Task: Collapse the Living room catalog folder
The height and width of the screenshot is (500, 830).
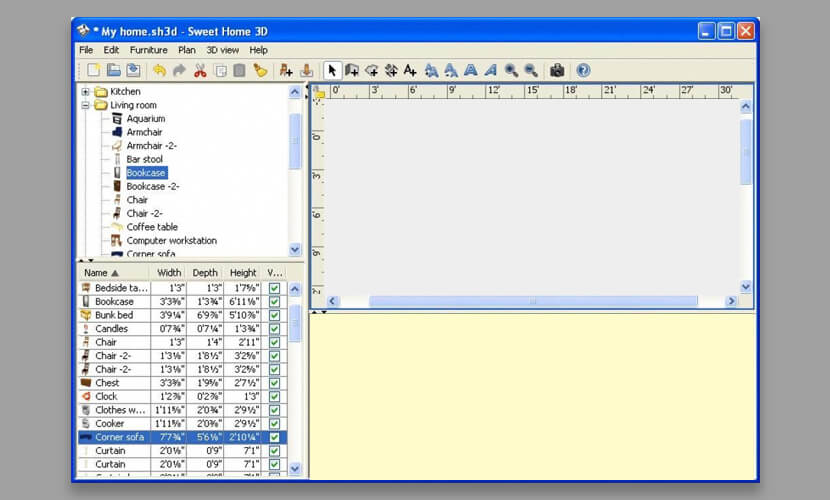Action: tap(85, 105)
